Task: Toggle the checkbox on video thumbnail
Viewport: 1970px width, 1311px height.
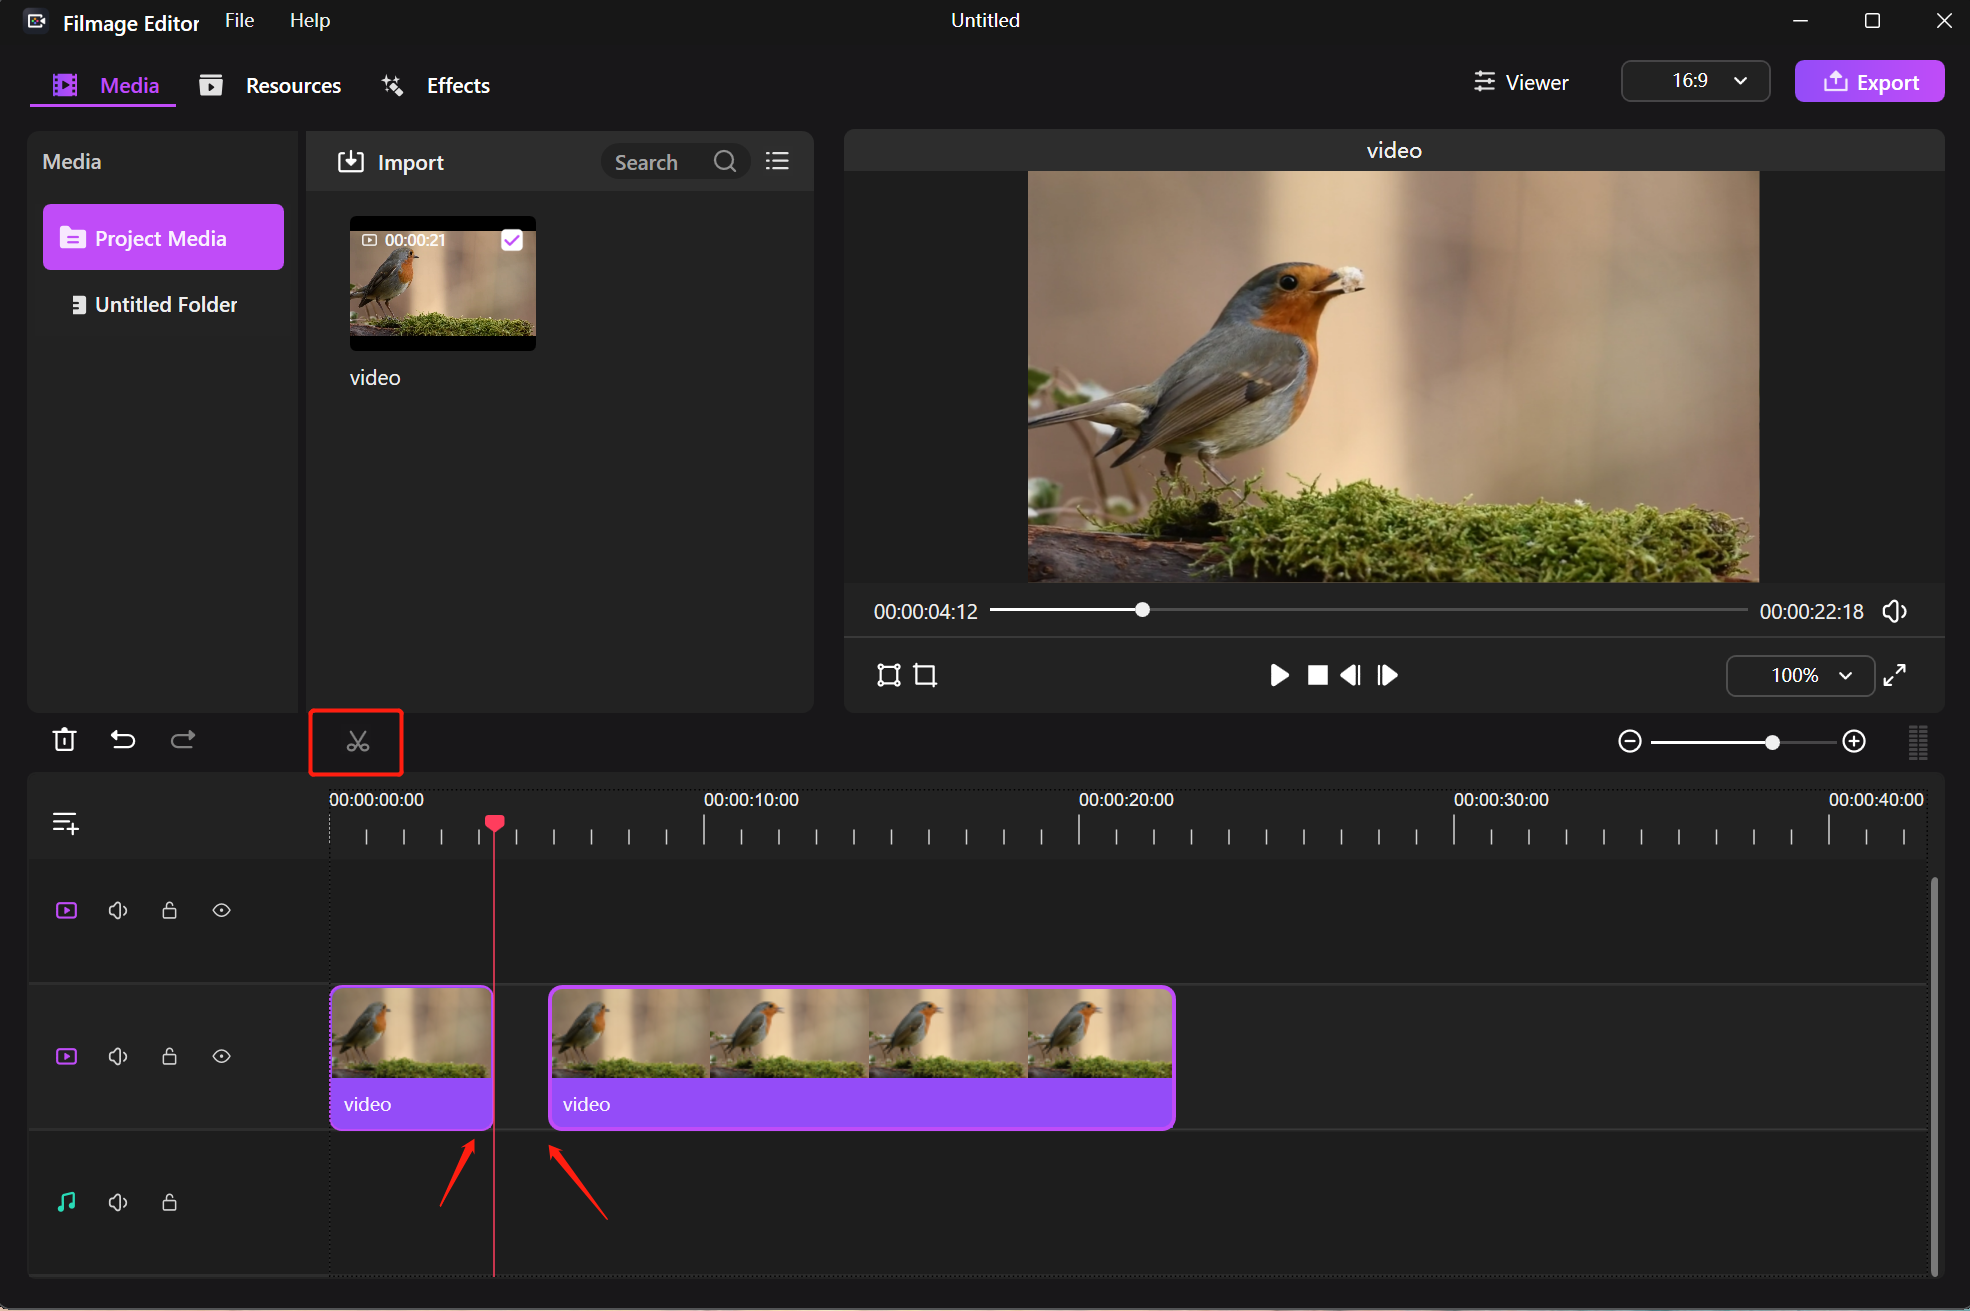Action: 512,240
